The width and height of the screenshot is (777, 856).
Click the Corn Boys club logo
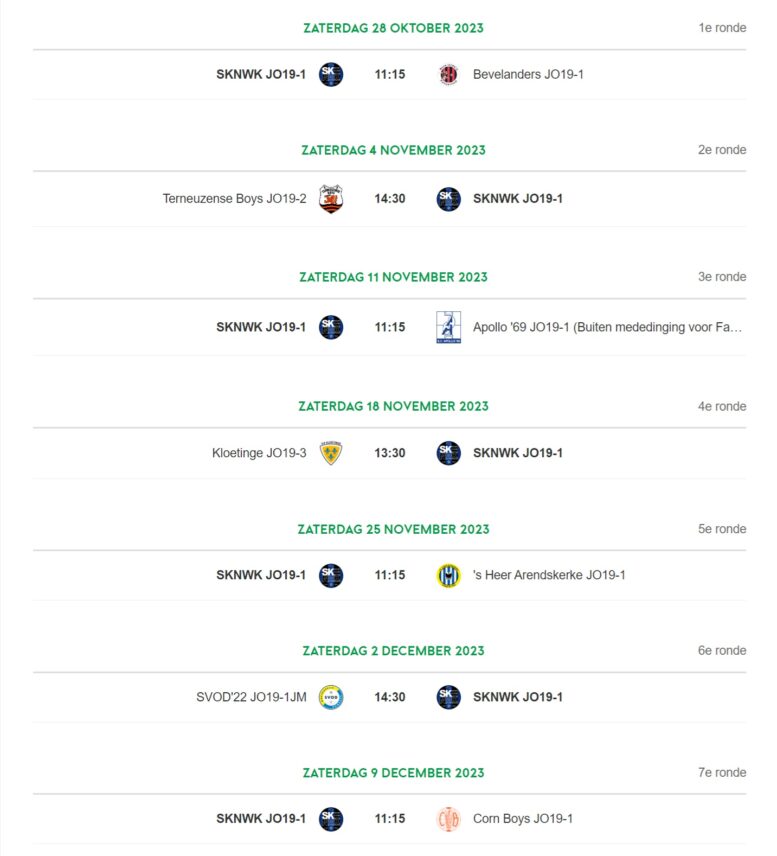coord(448,819)
